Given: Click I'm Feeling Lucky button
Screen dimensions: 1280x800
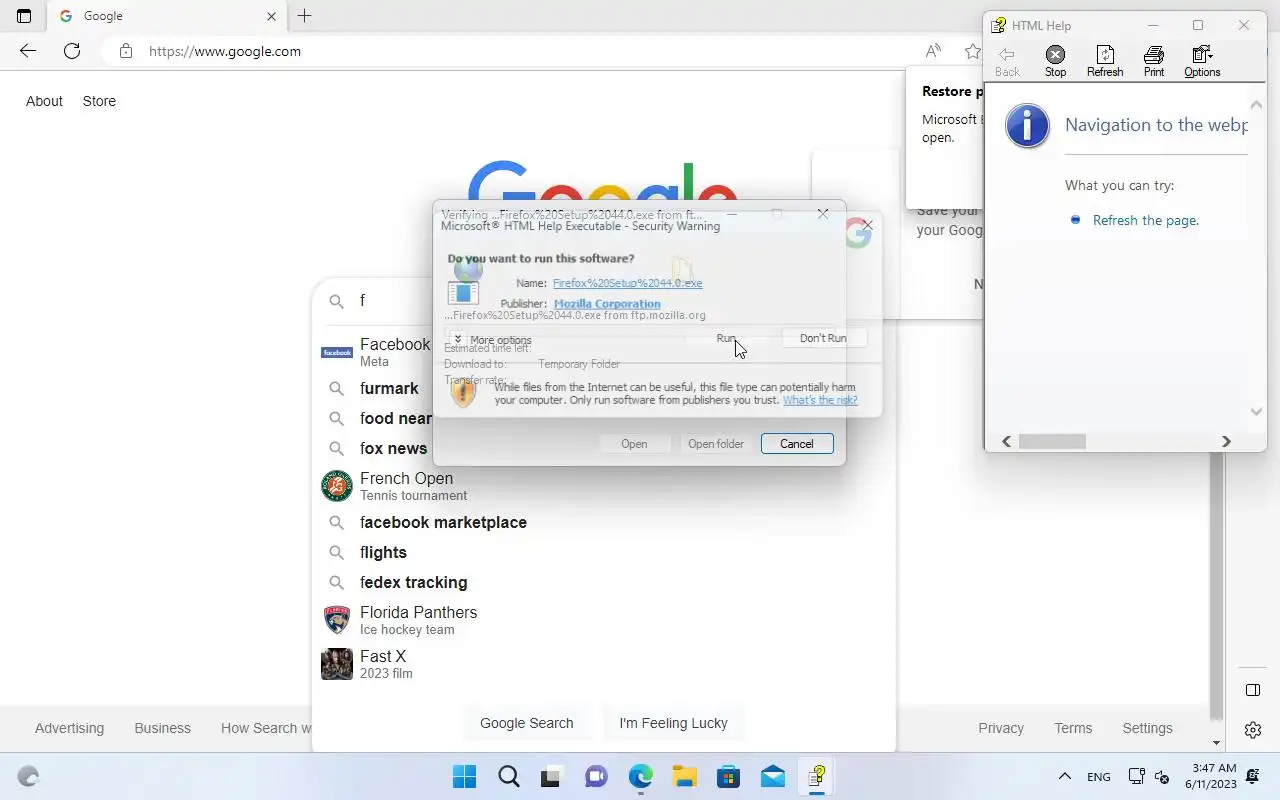Looking at the screenshot, I should coord(673,723).
